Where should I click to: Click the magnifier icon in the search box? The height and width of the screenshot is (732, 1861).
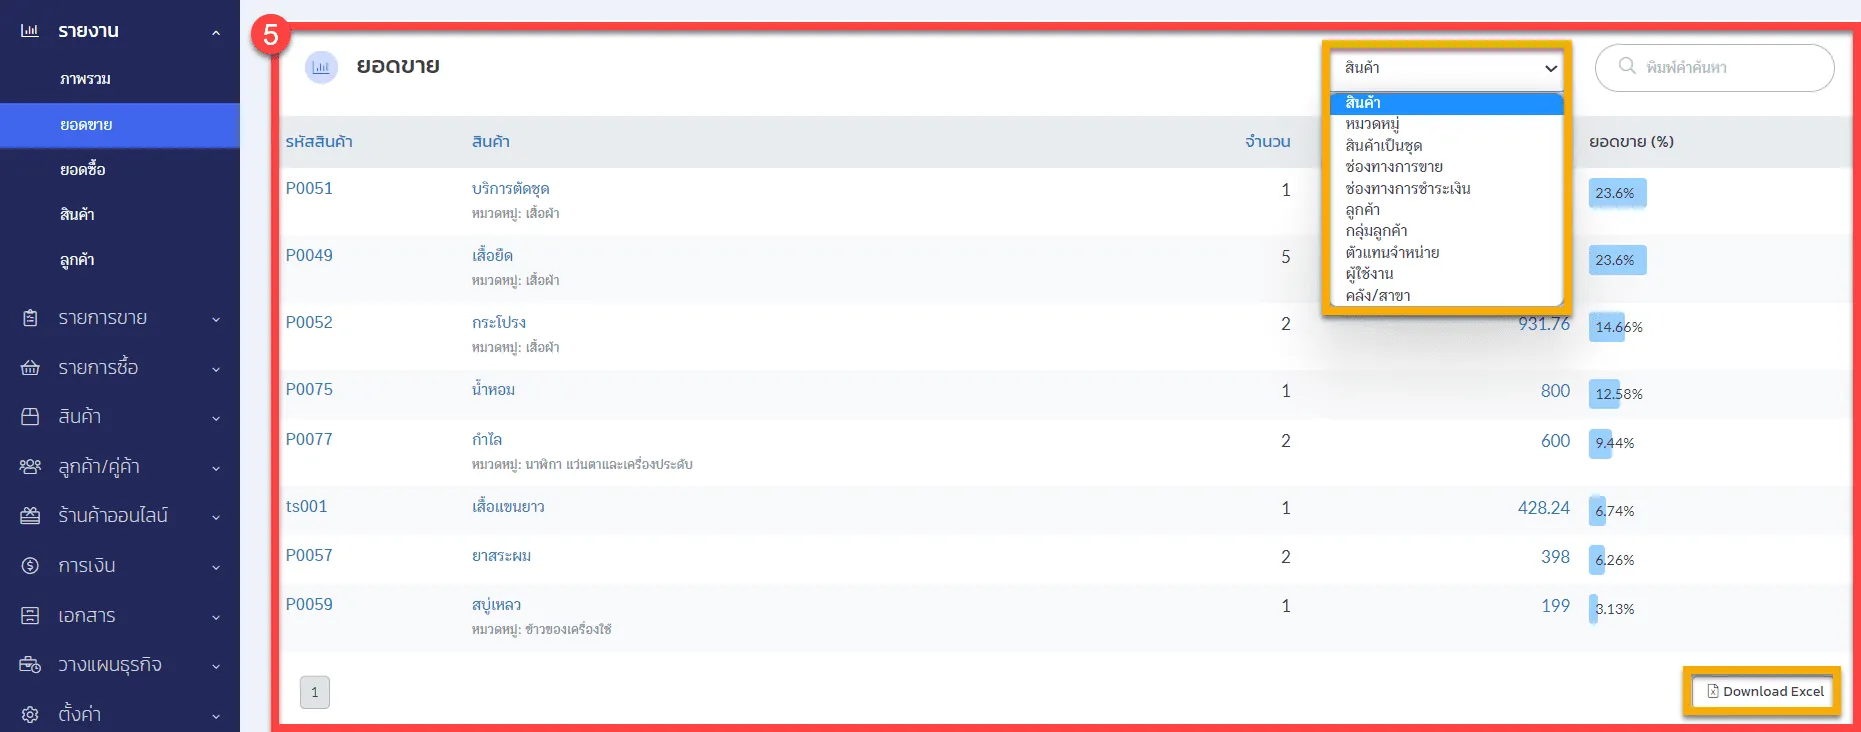click(1627, 66)
